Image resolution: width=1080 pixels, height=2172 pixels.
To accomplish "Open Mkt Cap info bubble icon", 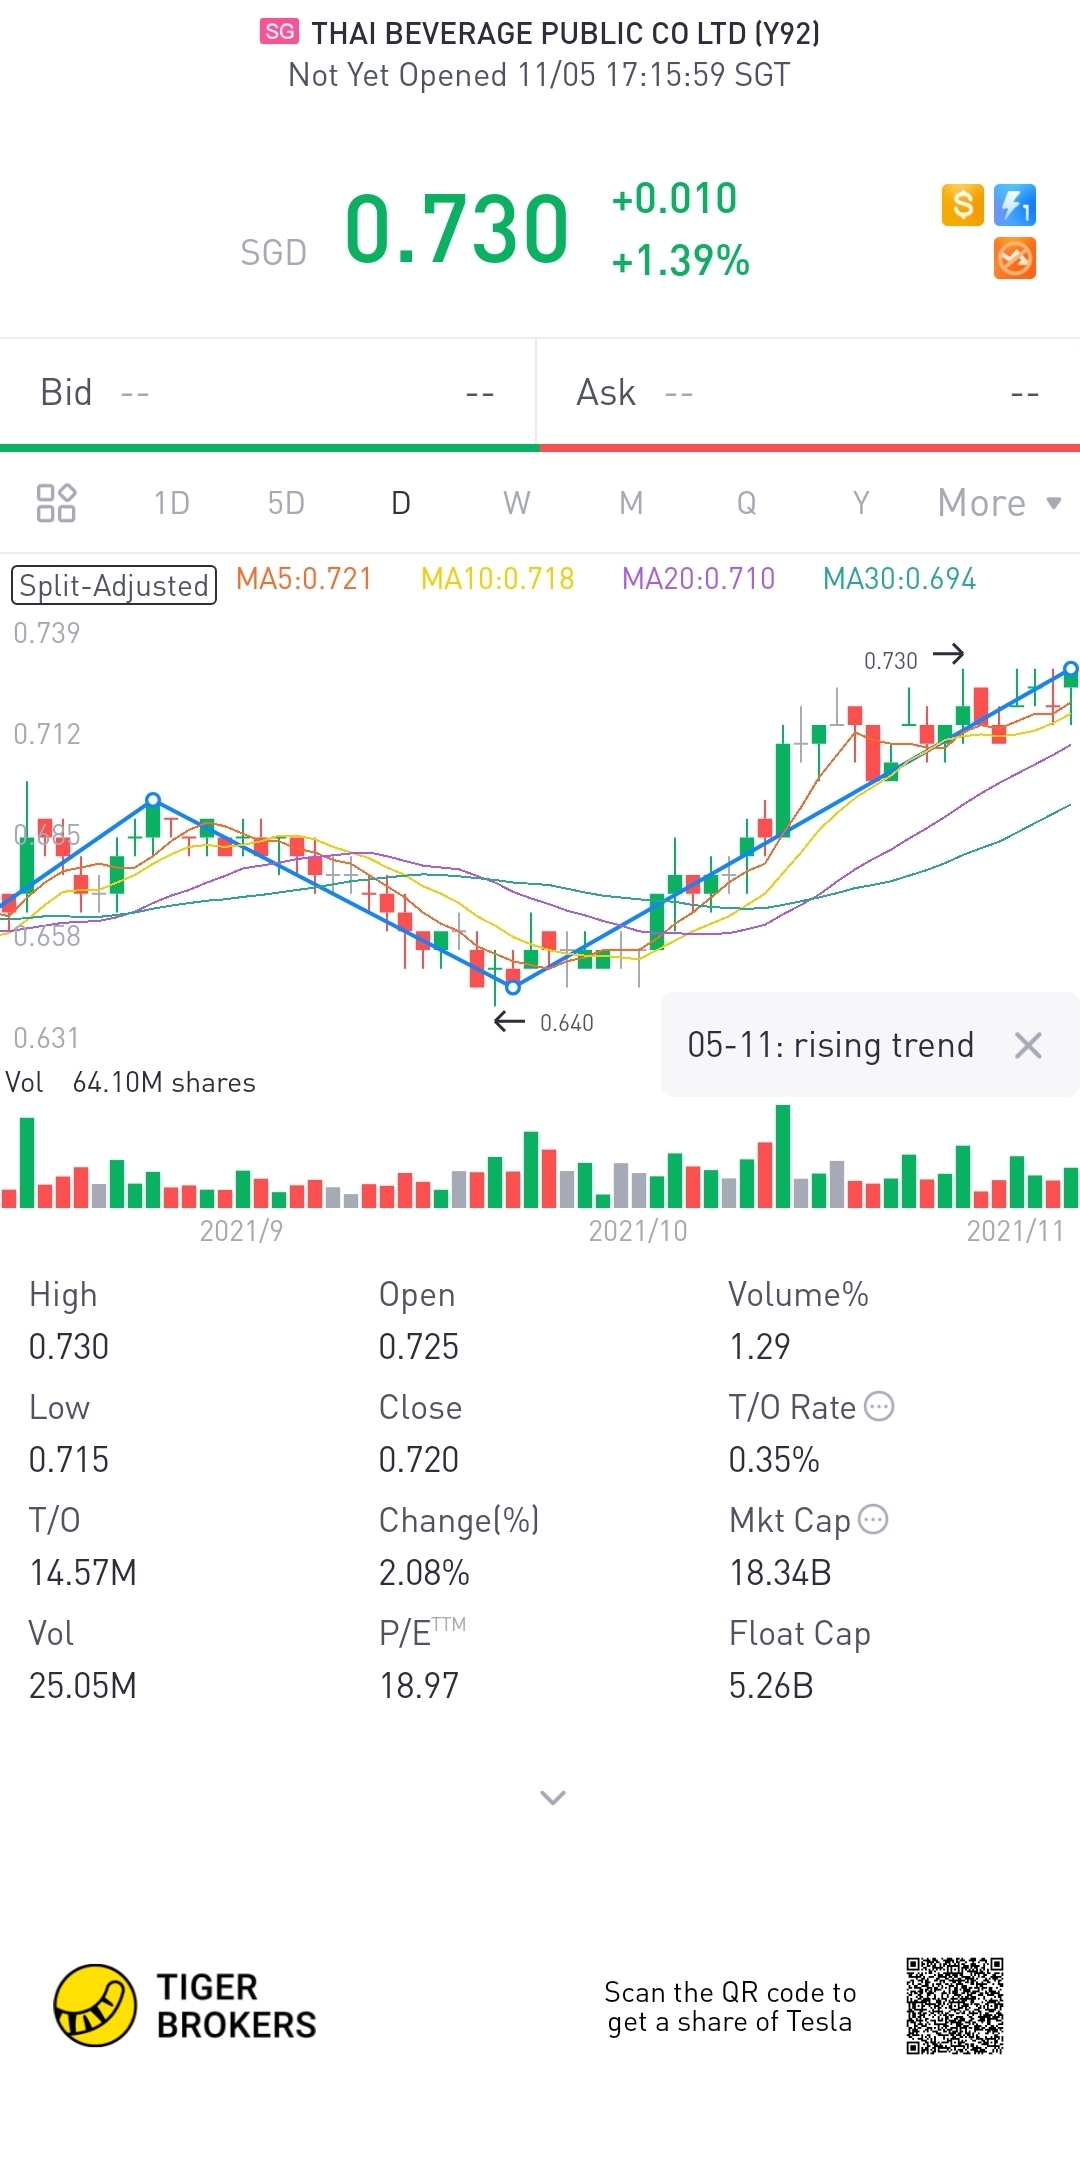I will pos(873,1519).
